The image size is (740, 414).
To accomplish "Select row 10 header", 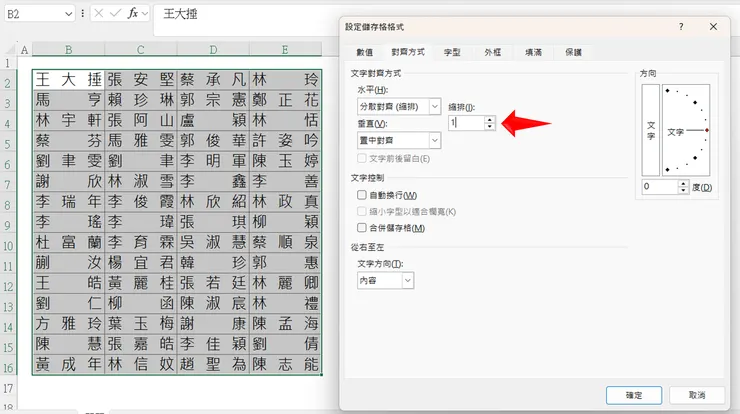I will click(8, 246).
